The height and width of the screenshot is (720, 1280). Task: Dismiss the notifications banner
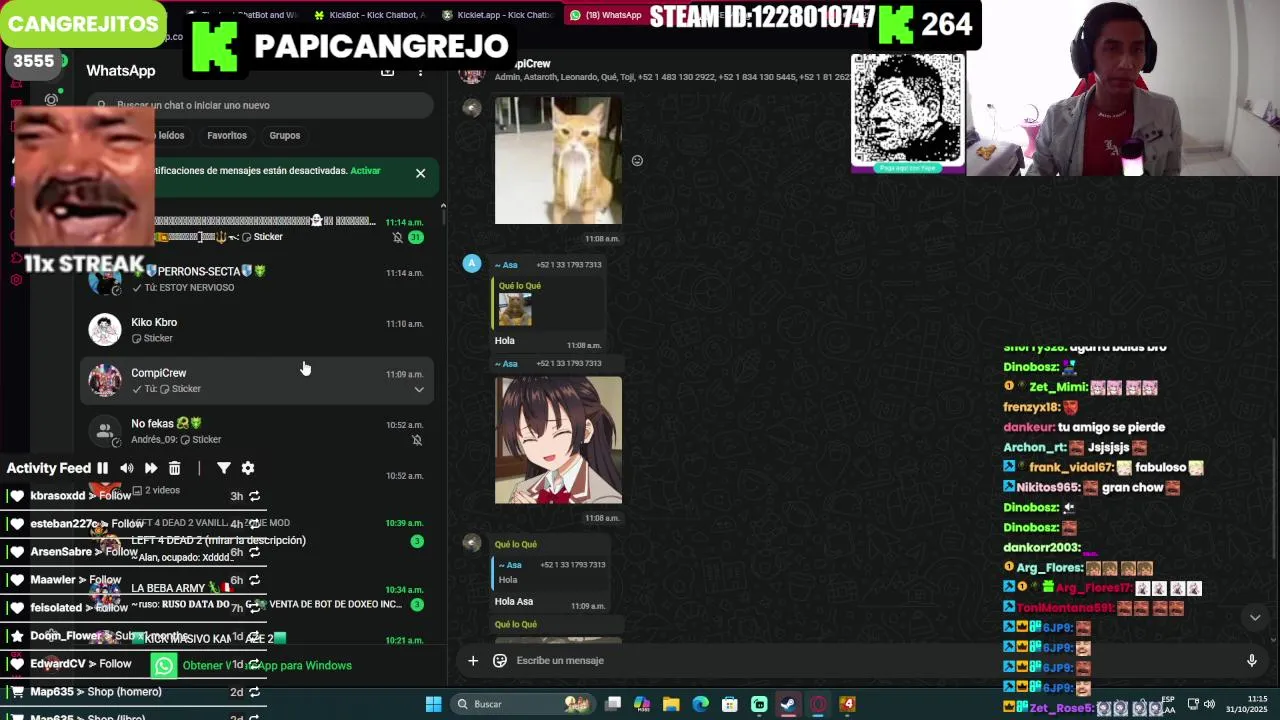click(420, 173)
